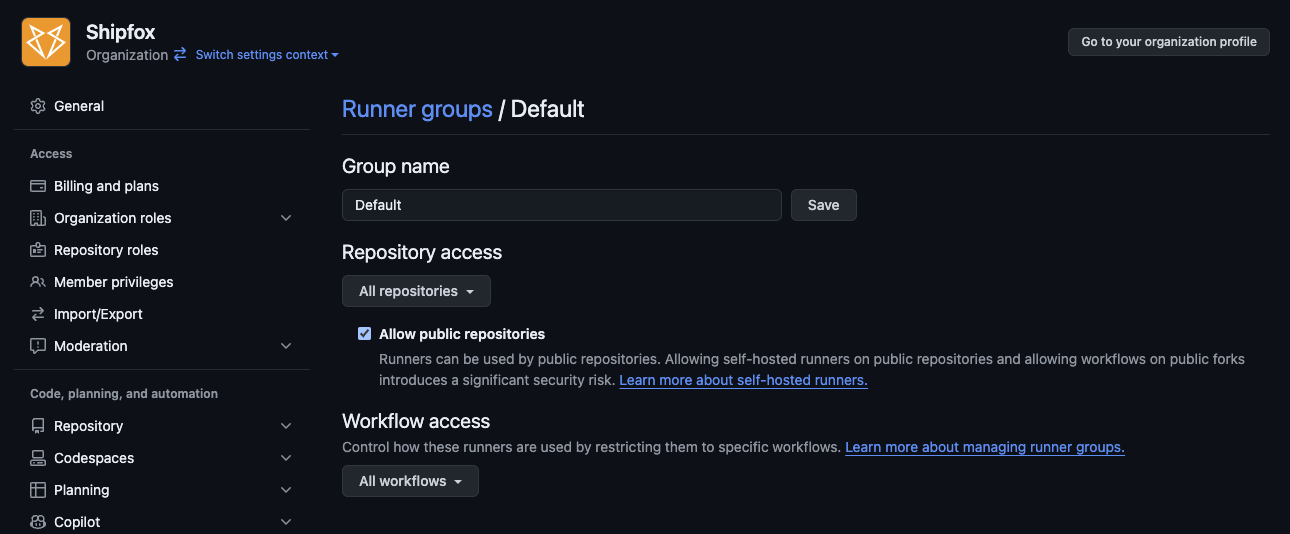Click the Moderation report icon
The width and height of the screenshot is (1290, 534).
coord(38,346)
